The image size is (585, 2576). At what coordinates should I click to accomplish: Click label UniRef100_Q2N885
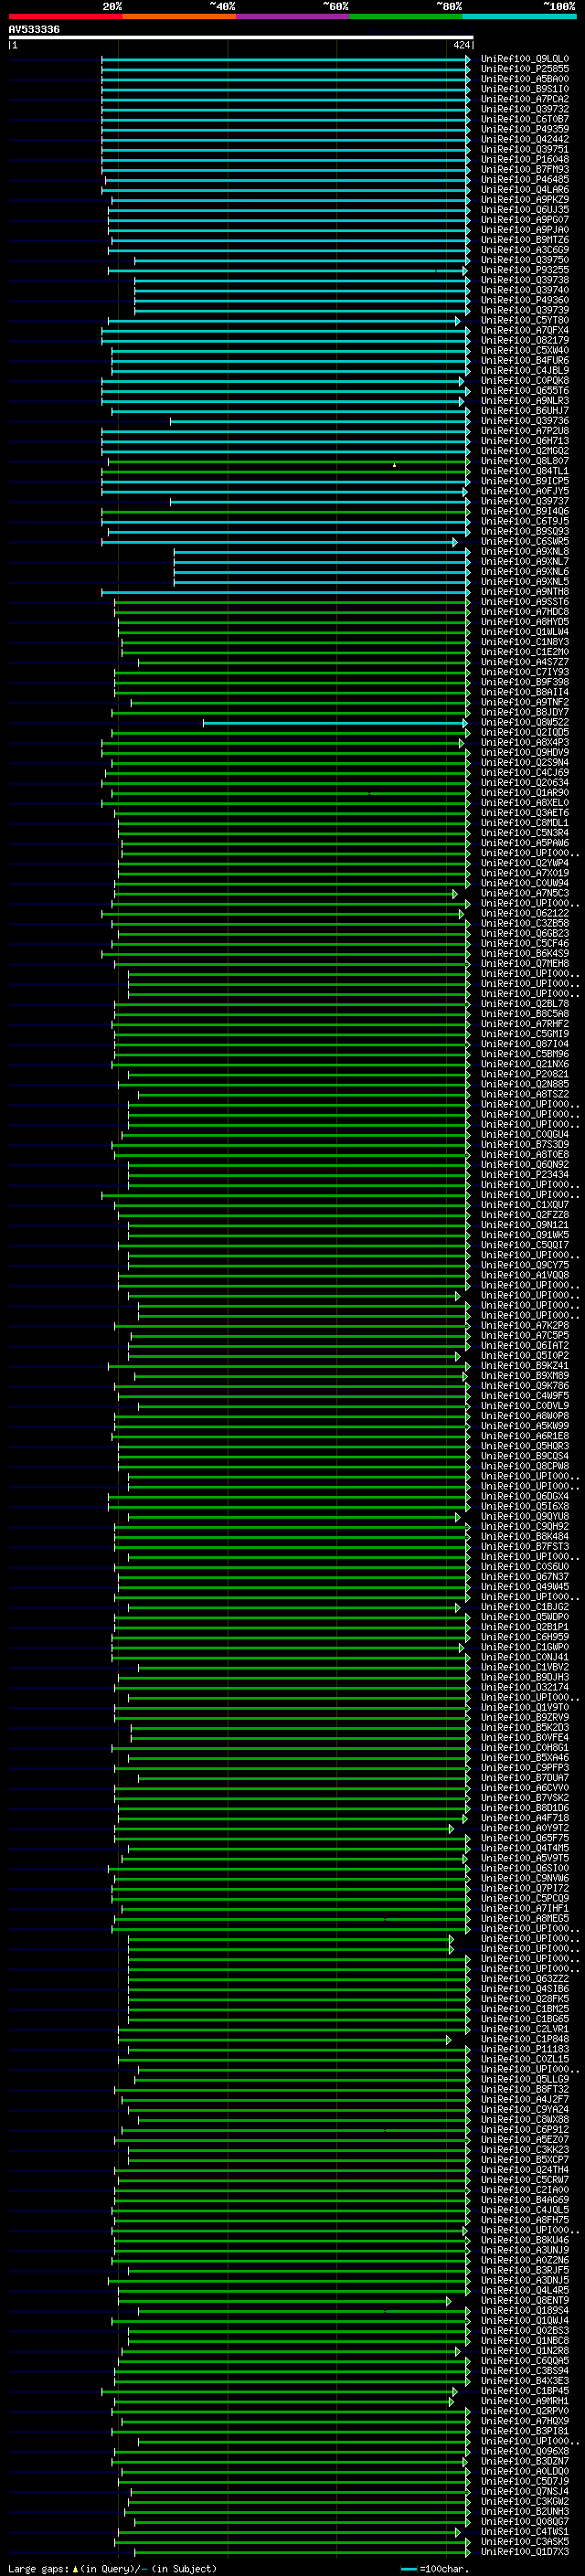pyautogui.click(x=524, y=1084)
